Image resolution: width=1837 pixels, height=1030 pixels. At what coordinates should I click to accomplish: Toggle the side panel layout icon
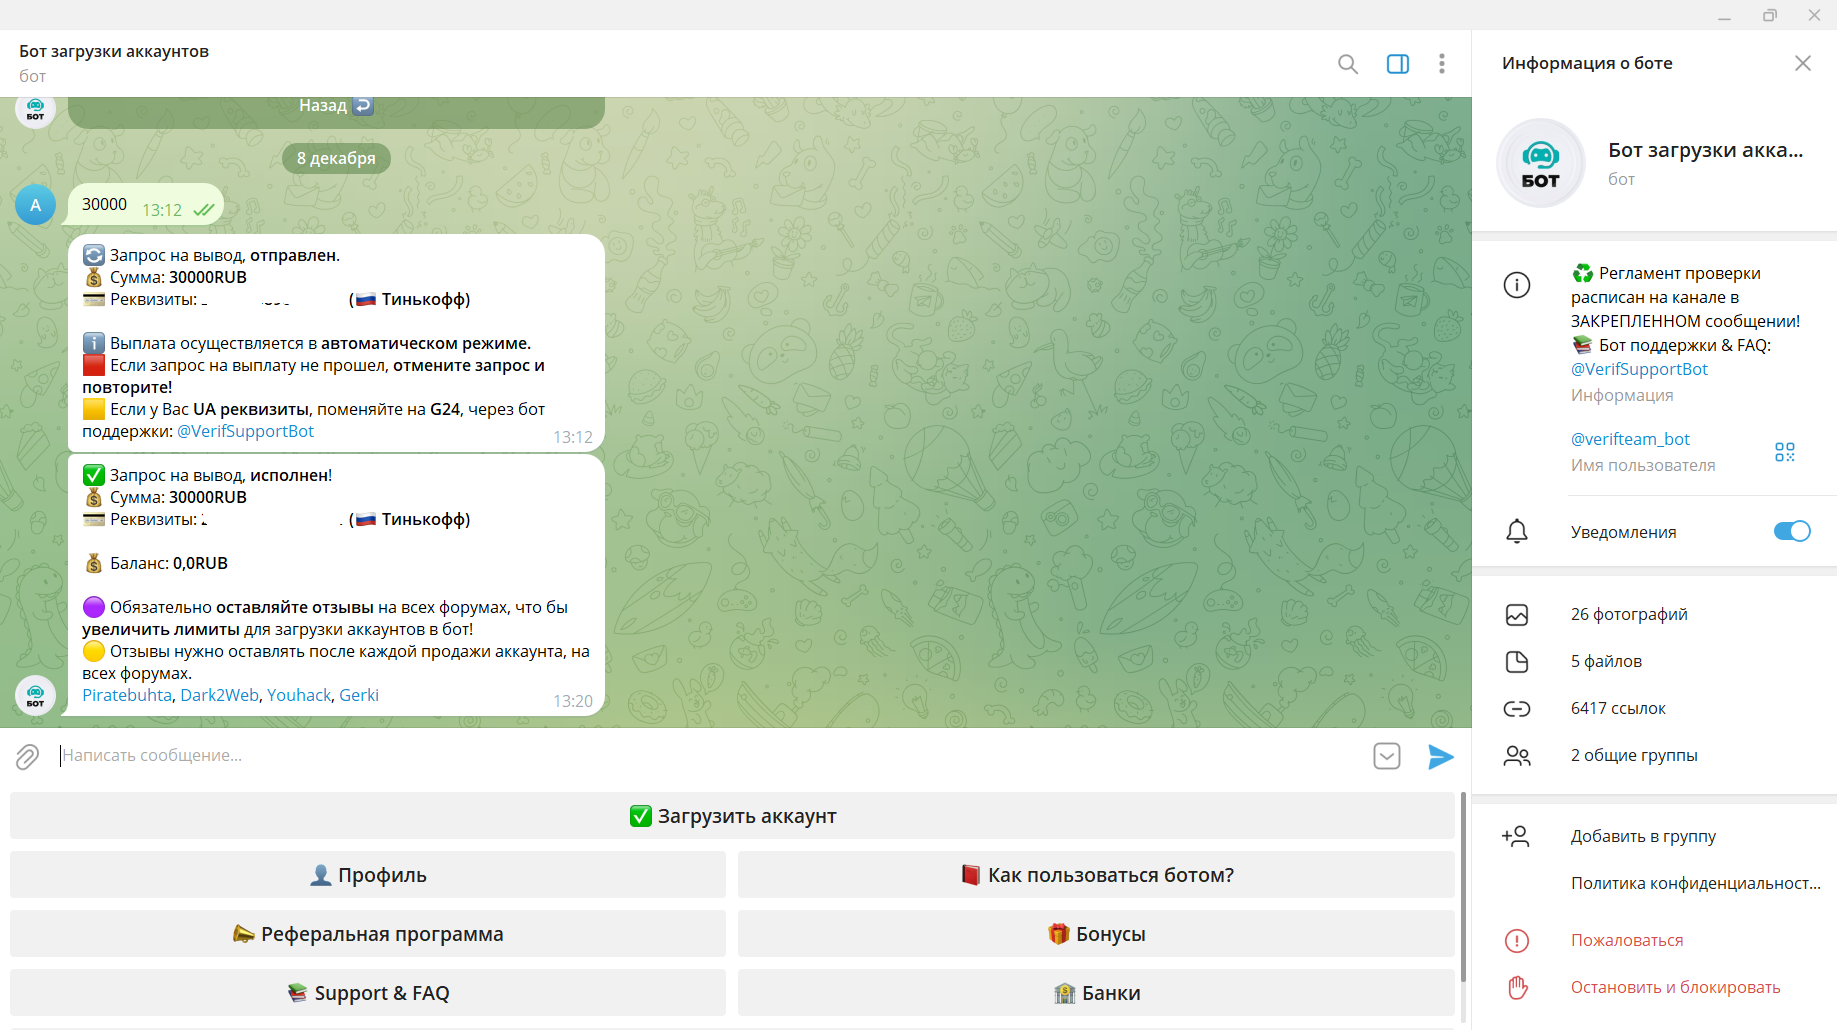[1397, 64]
